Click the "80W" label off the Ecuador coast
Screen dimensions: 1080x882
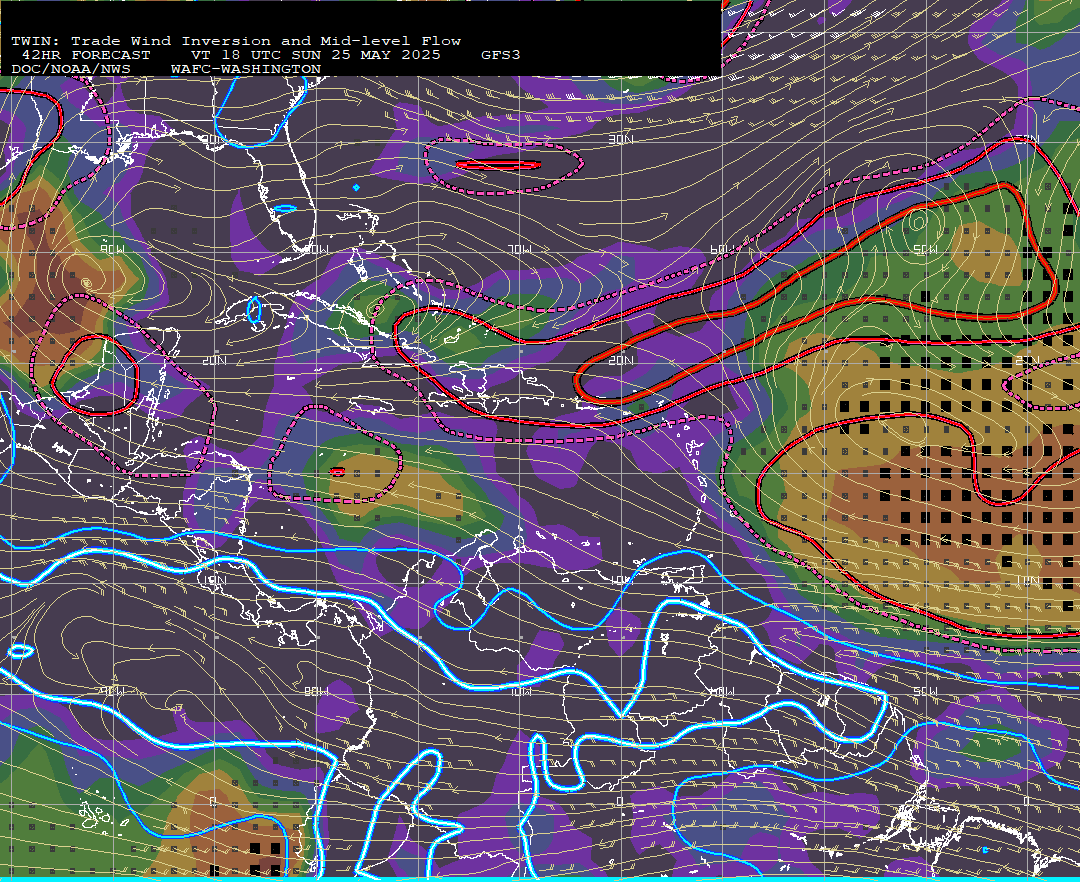tap(316, 691)
